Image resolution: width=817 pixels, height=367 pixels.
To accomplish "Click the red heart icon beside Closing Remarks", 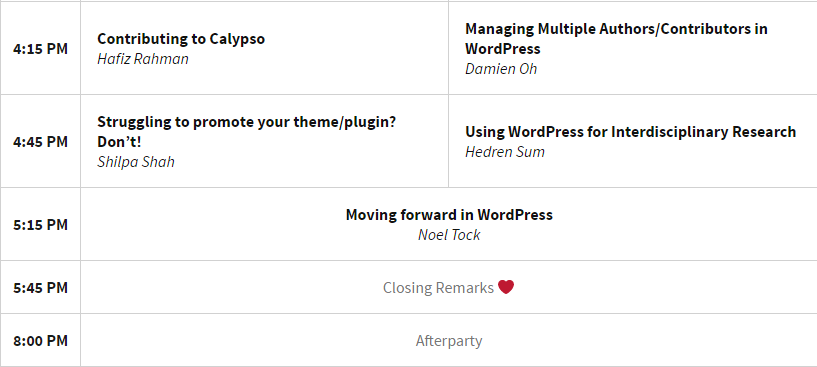I will tap(506, 287).
